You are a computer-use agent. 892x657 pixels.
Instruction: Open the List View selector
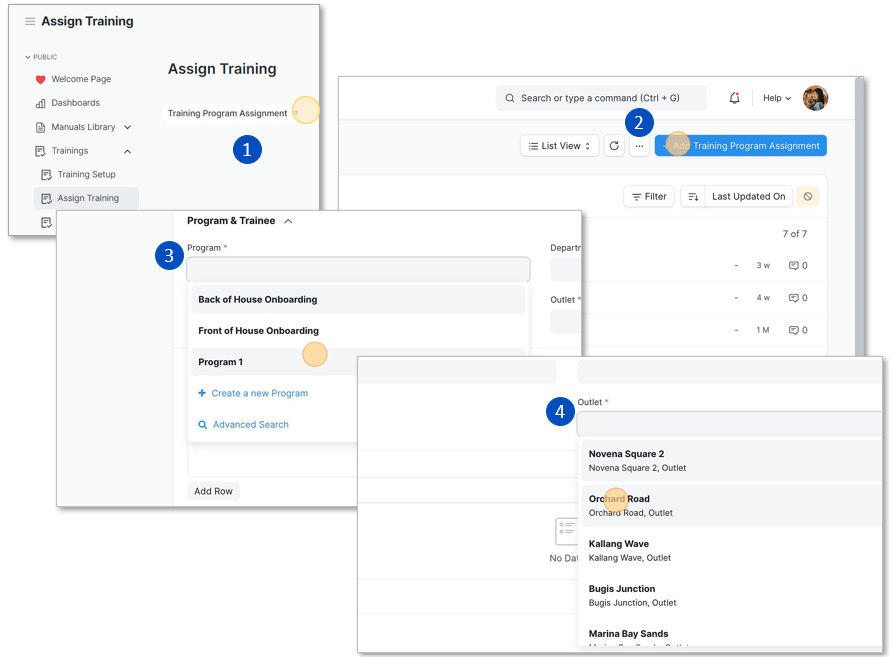tap(559, 145)
